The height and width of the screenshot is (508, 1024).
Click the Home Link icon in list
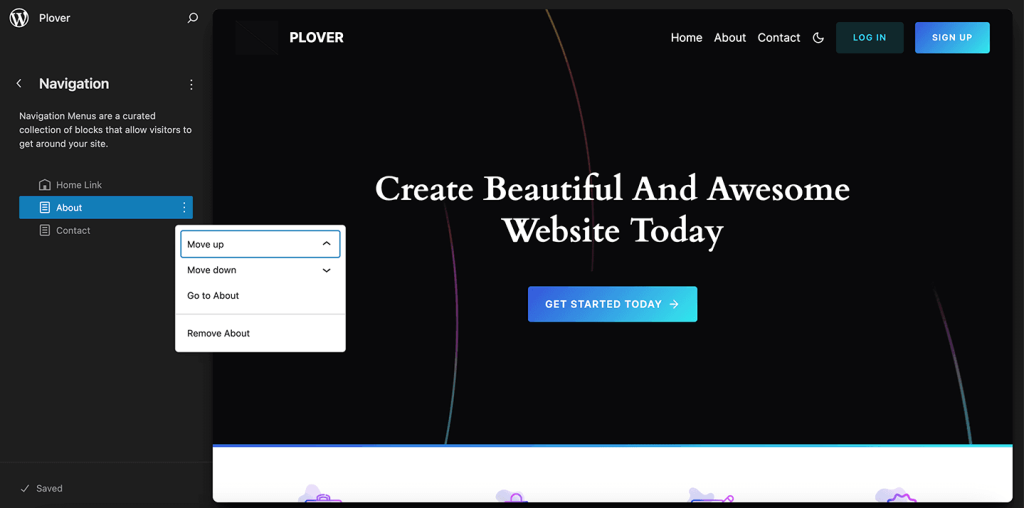[44, 185]
